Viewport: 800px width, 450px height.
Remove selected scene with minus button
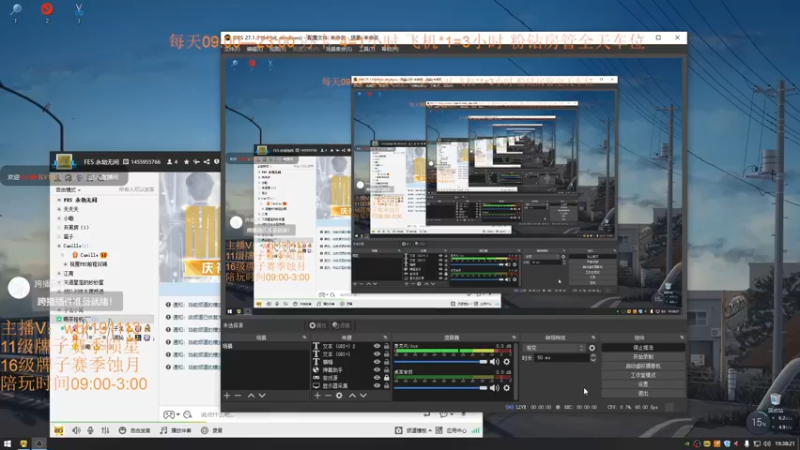point(238,395)
